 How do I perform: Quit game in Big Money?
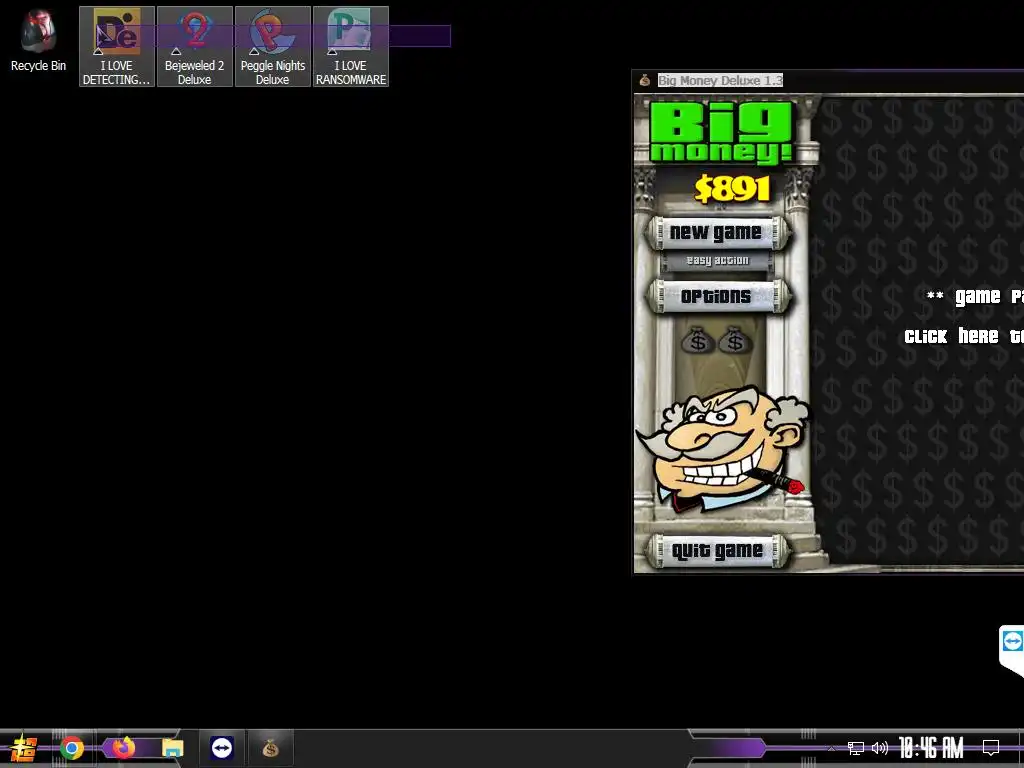pos(718,551)
